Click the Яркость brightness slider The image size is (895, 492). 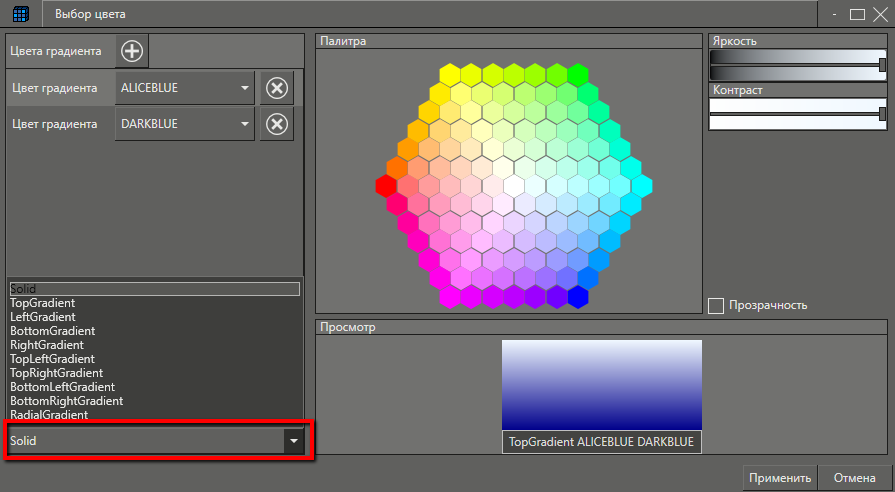click(797, 64)
